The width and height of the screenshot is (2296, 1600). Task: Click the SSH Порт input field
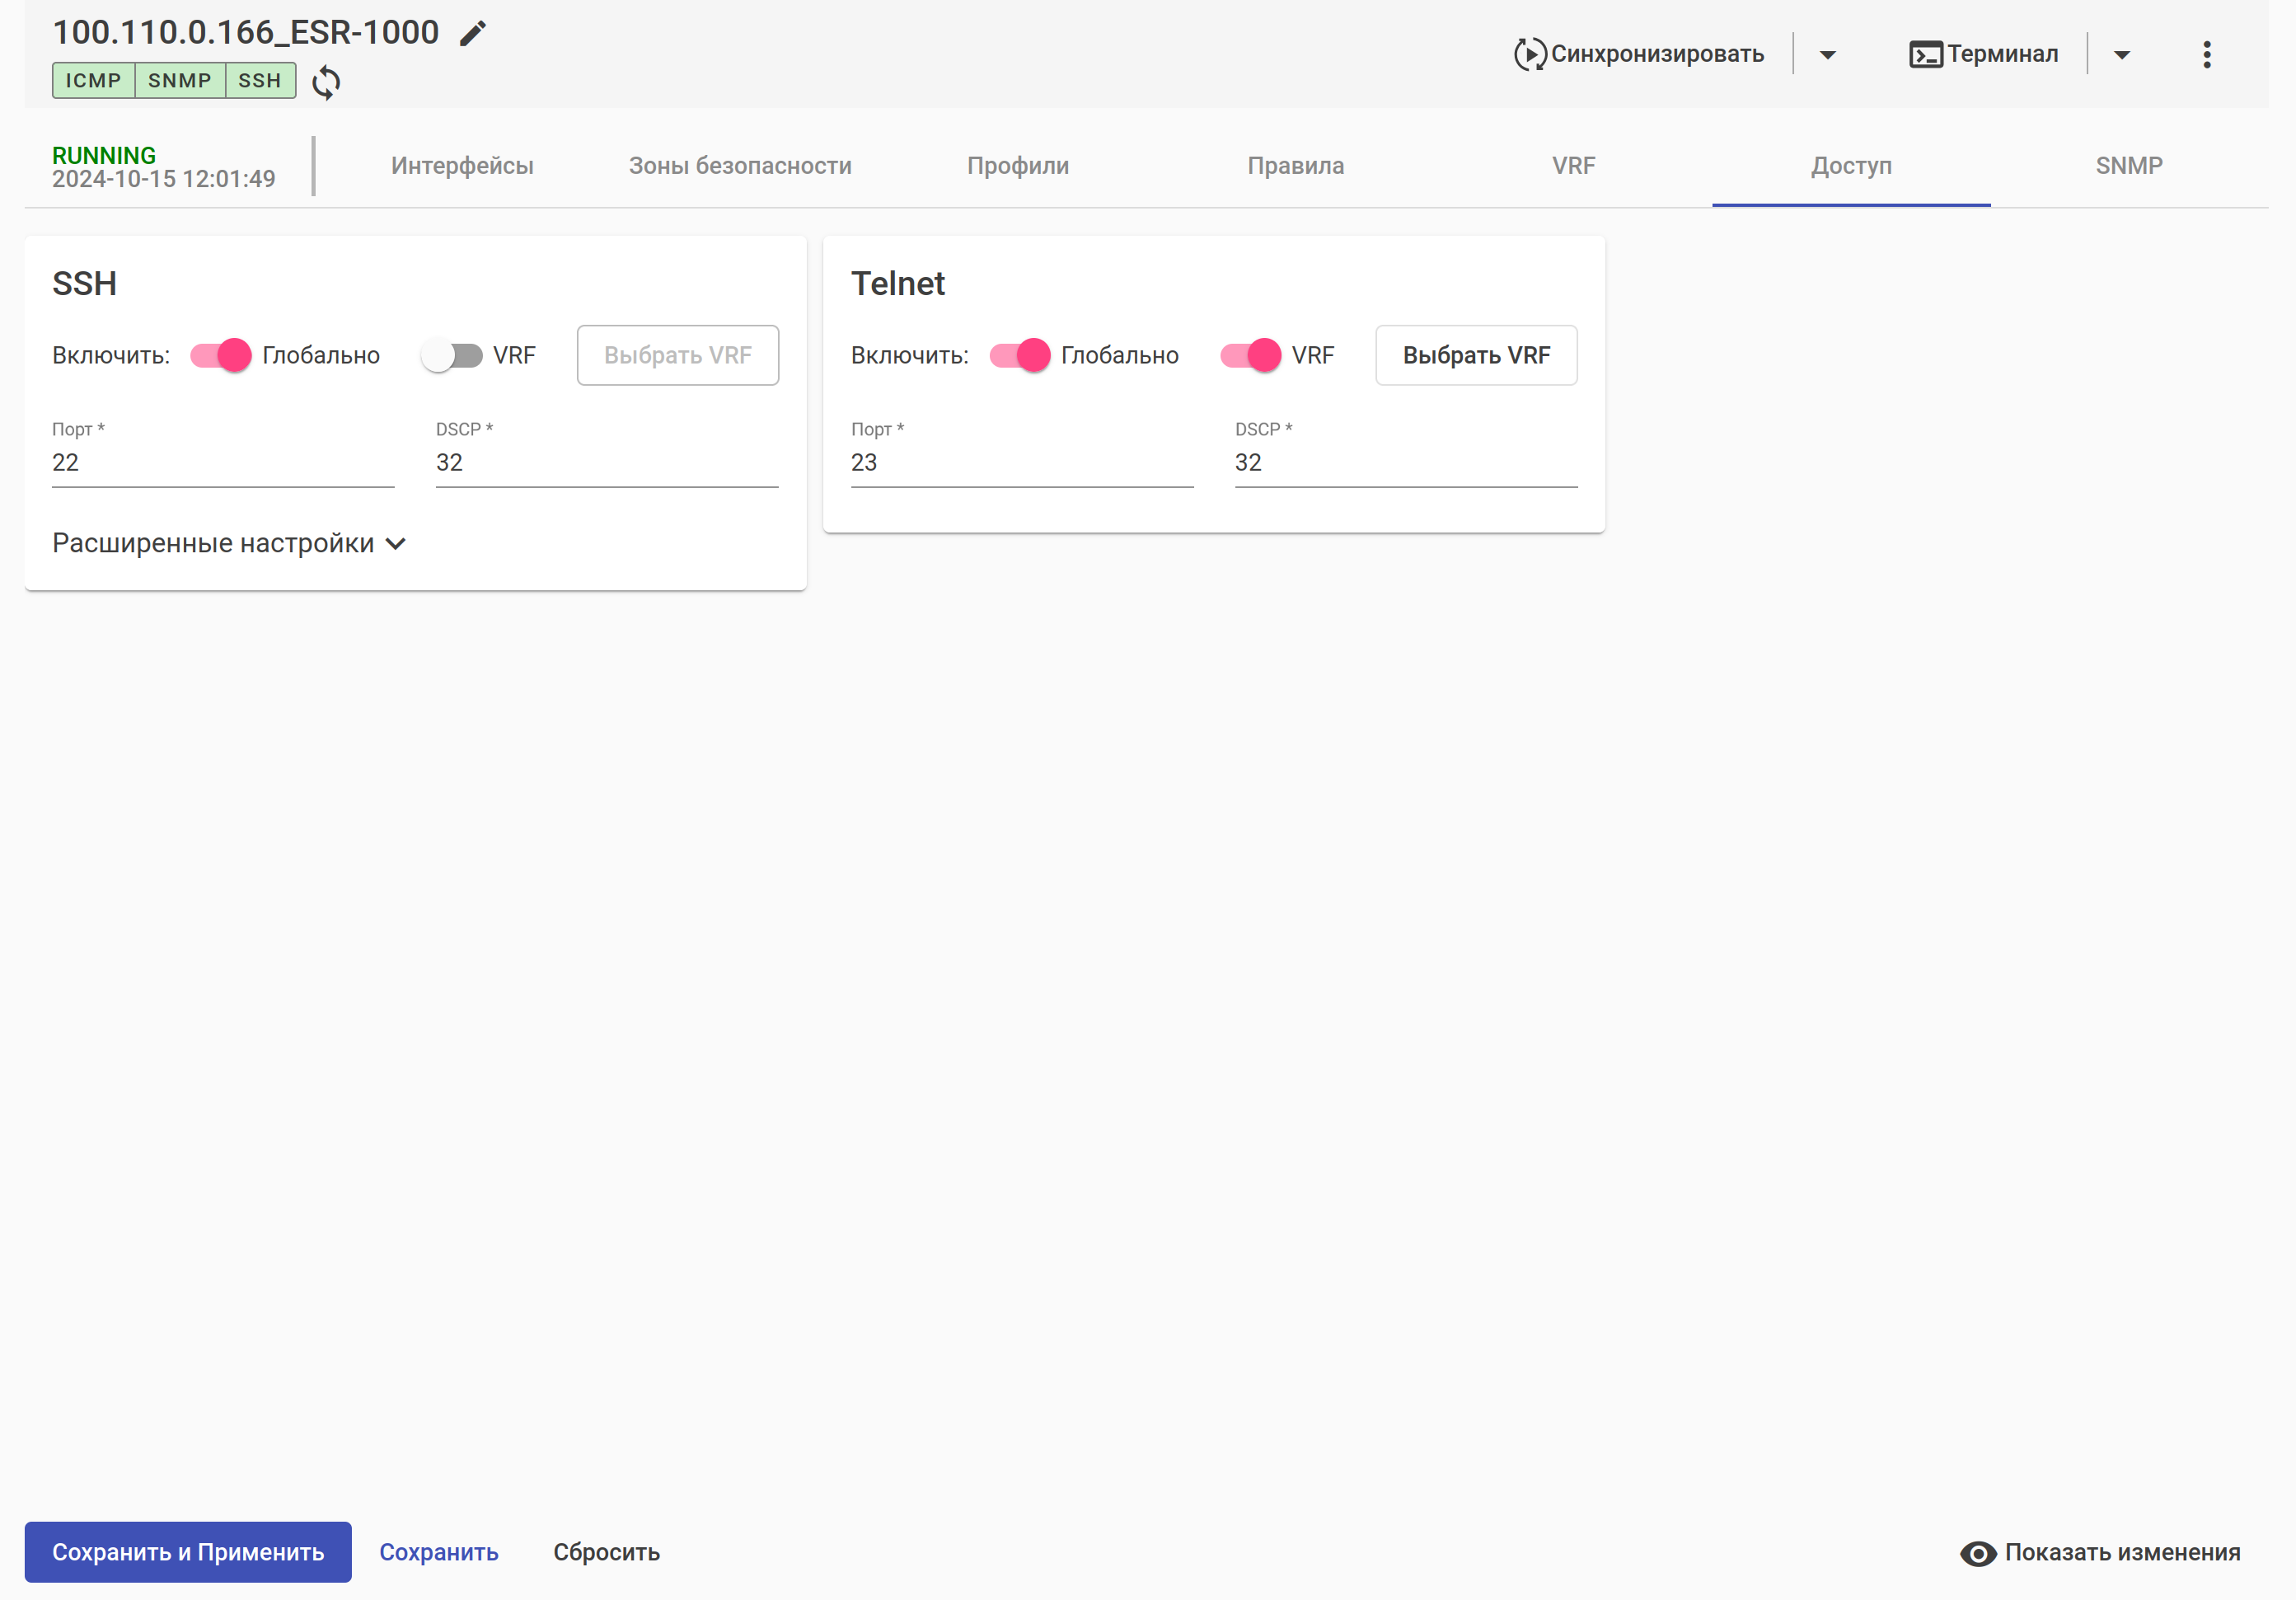point(222,463)
